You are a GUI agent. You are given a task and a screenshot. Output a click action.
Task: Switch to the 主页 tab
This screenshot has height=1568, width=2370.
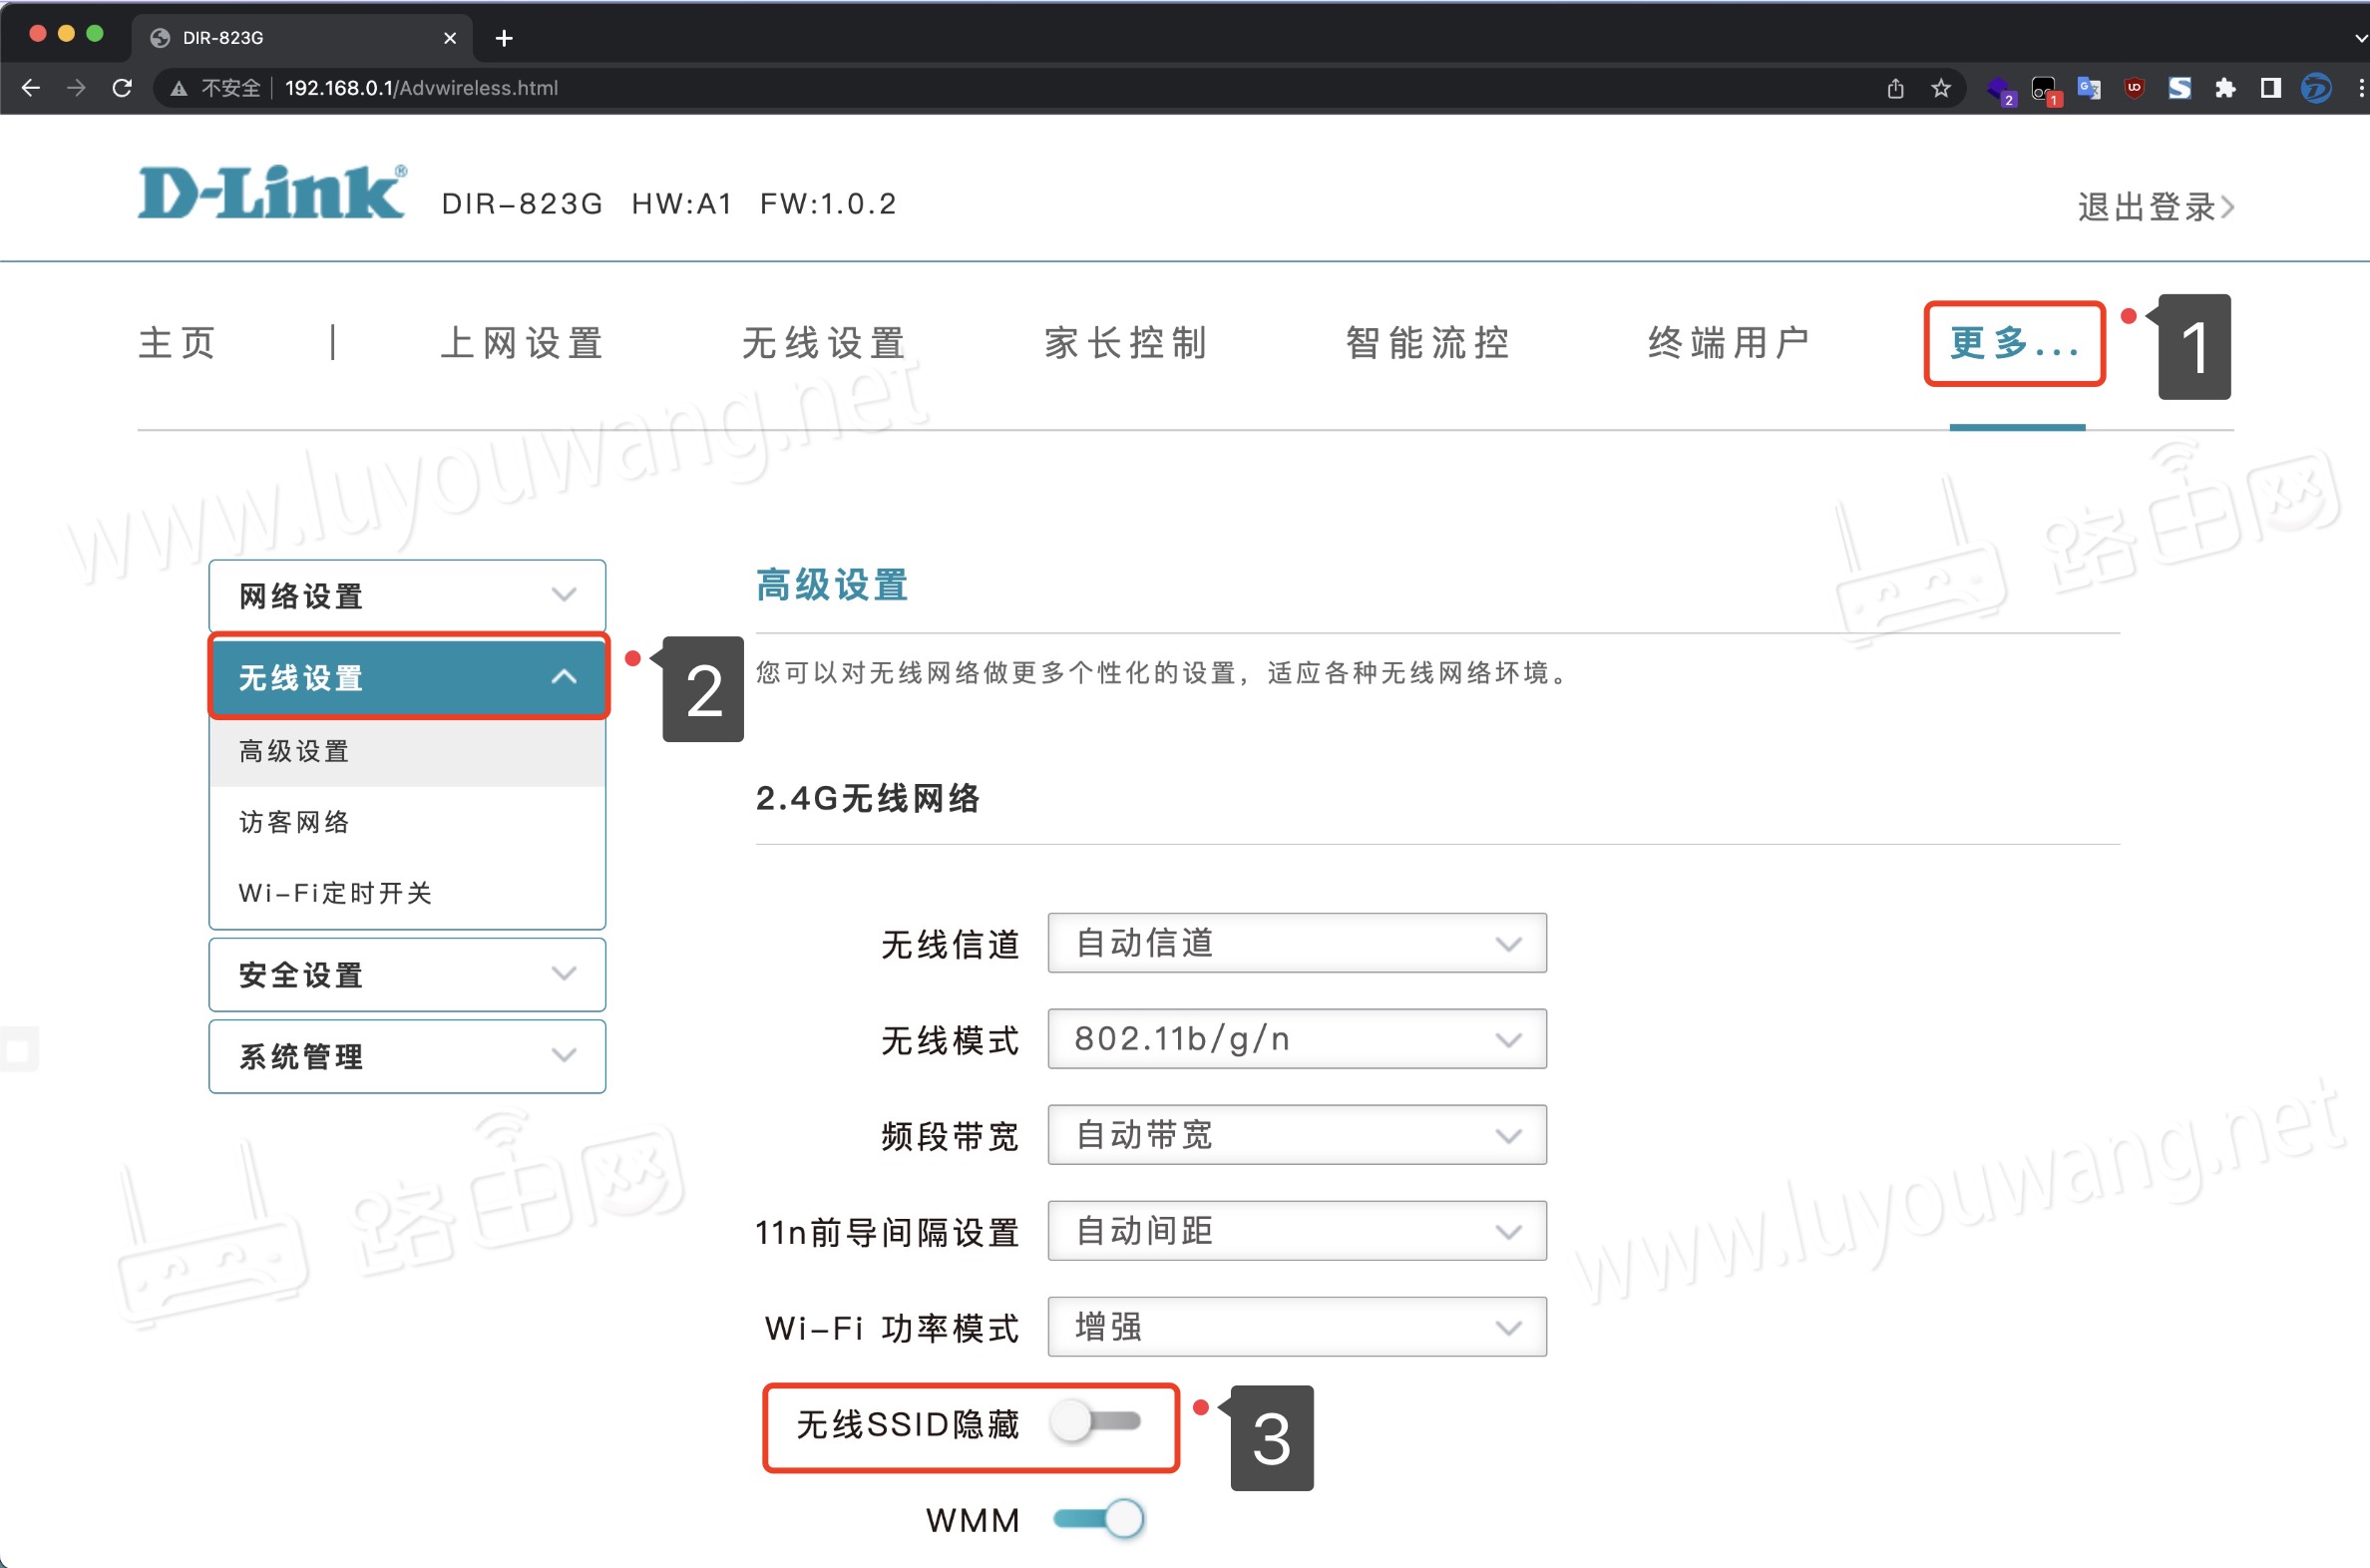tap(176, 343)
